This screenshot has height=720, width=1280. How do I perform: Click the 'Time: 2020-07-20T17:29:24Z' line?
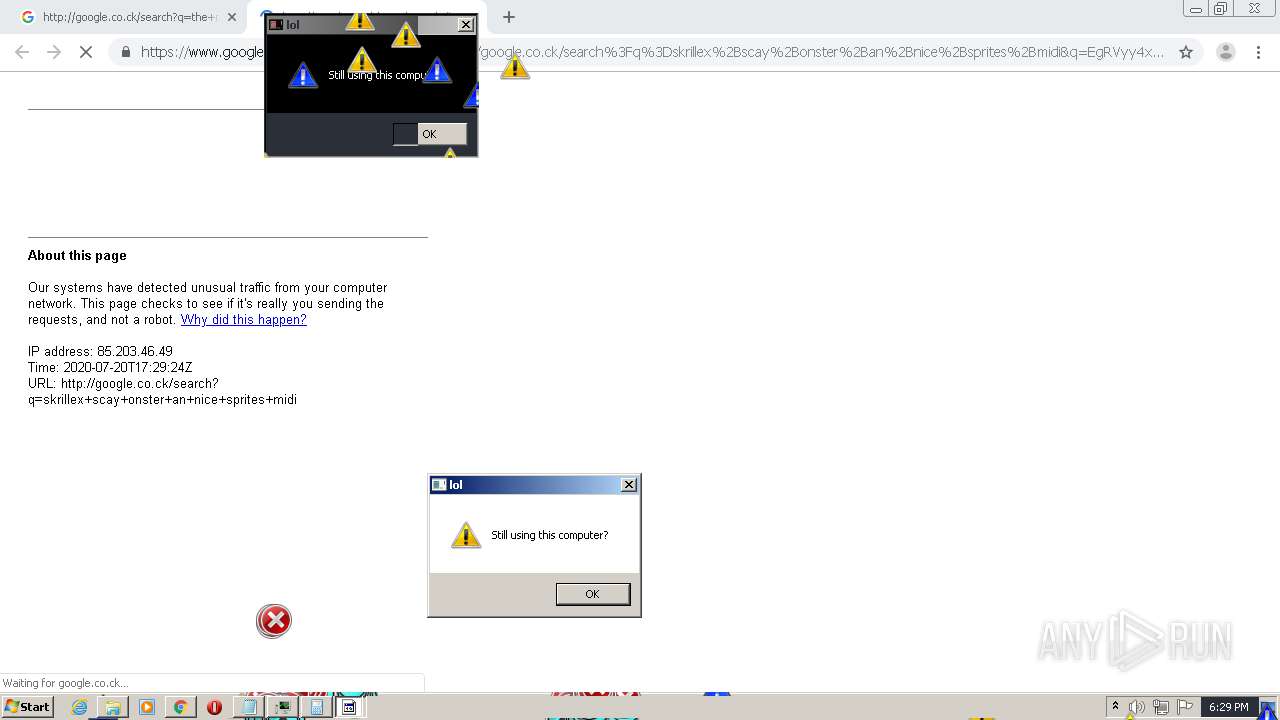click(110, 368)
